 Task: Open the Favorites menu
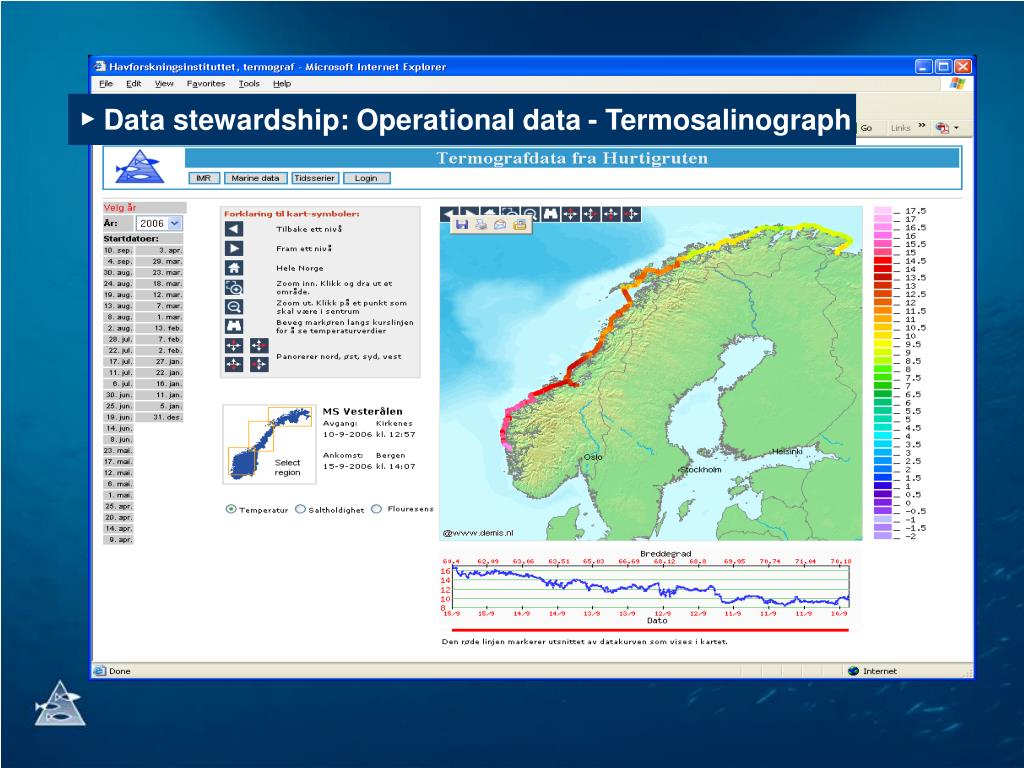click(206, 84)
